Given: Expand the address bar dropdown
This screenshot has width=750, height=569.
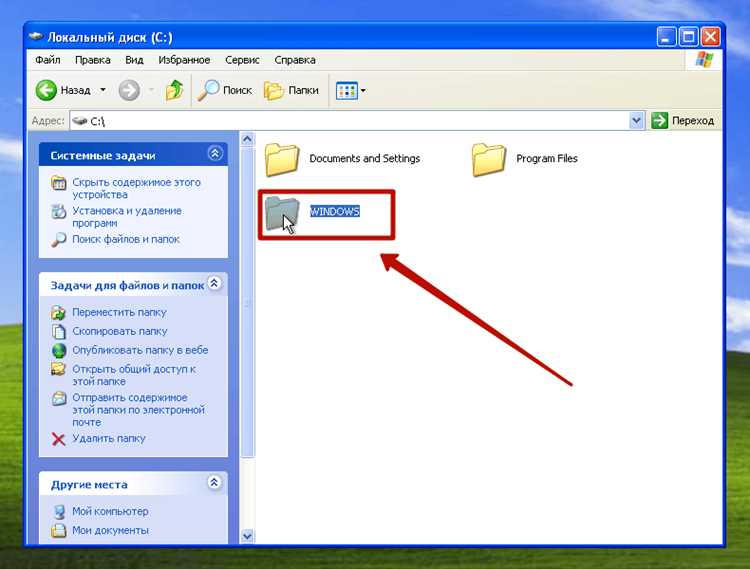Looking at the screenshot, I should 636,120.
